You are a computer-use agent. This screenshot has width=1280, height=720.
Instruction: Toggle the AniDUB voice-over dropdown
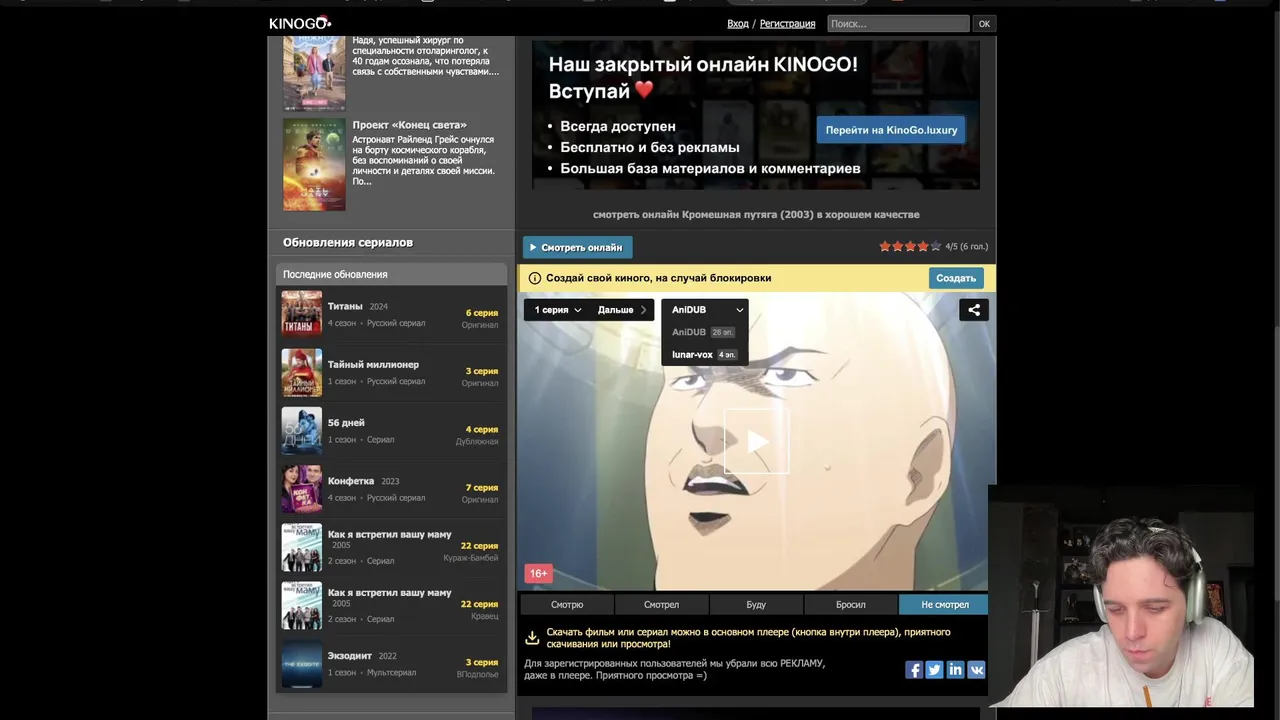(705, 310)
